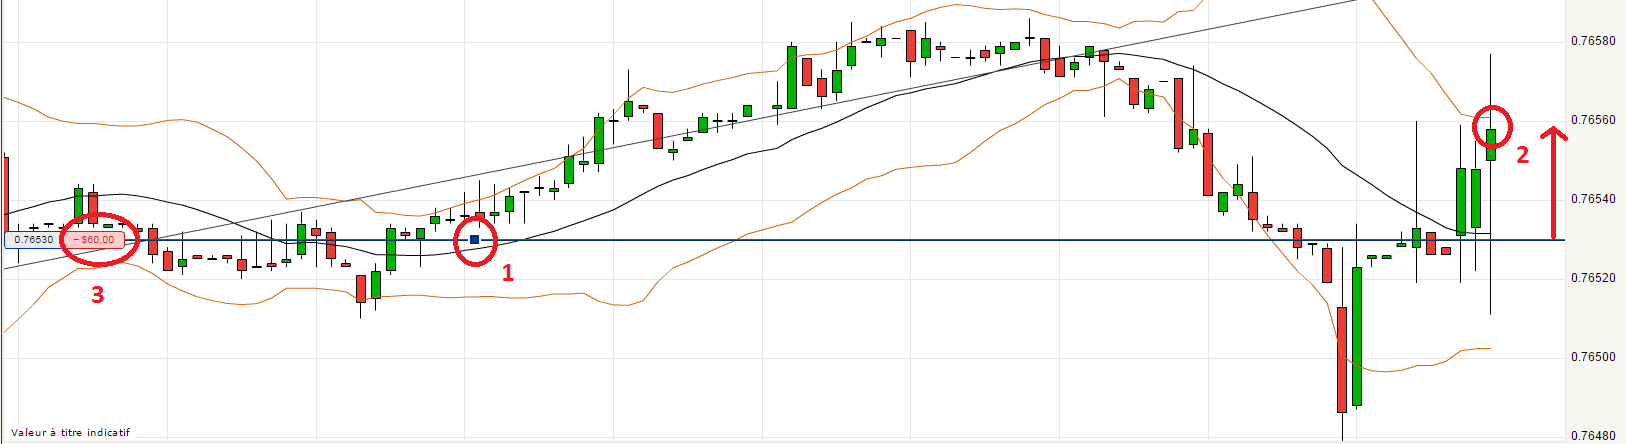The image size is (1626, 444).
Task: Click the red number 2 annotation
Action: coord(1523,155)
